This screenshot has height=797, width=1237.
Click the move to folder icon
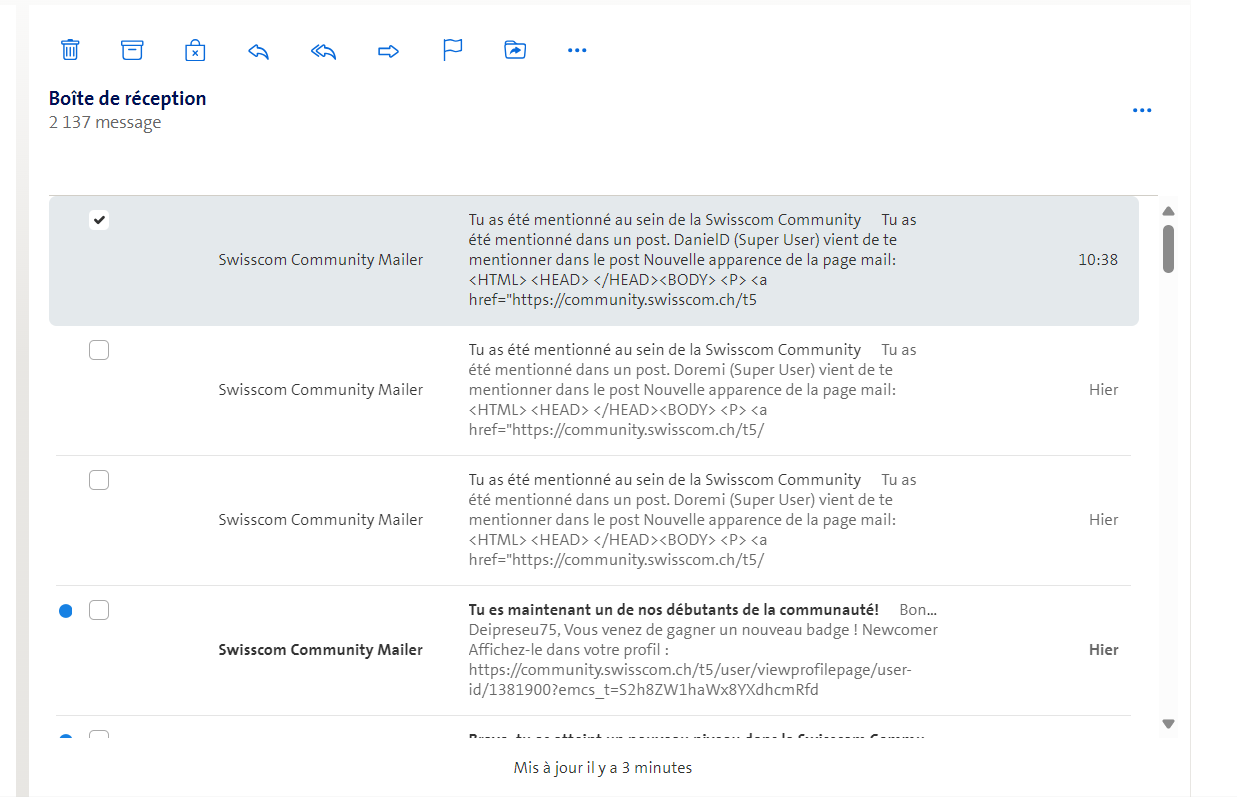515,50
